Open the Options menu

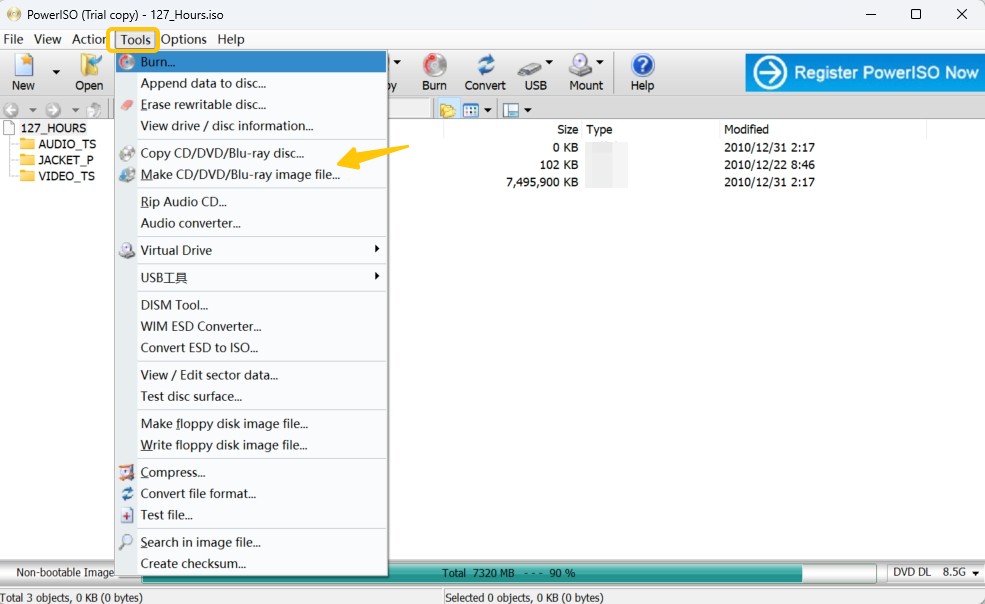184,39
